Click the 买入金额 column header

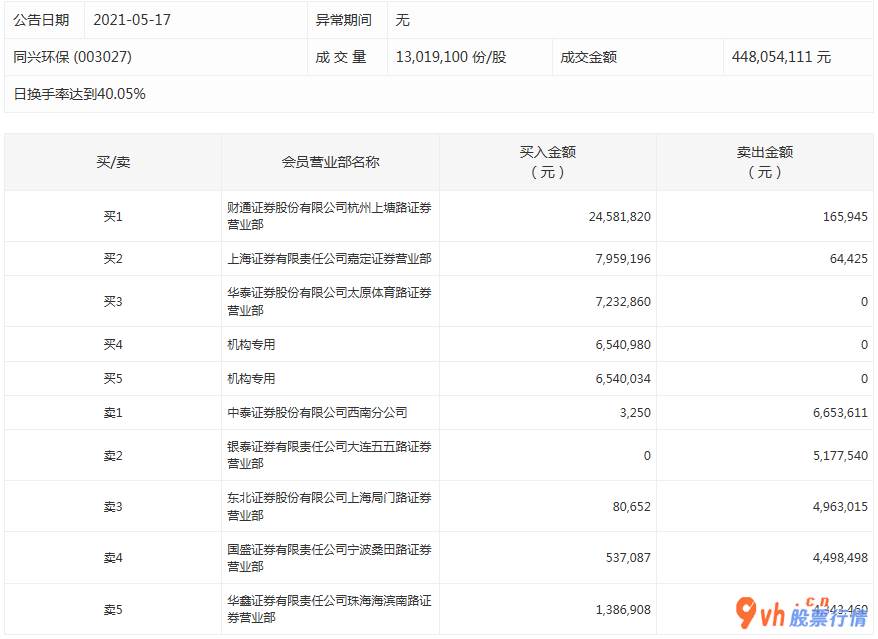tap(548, 162)
